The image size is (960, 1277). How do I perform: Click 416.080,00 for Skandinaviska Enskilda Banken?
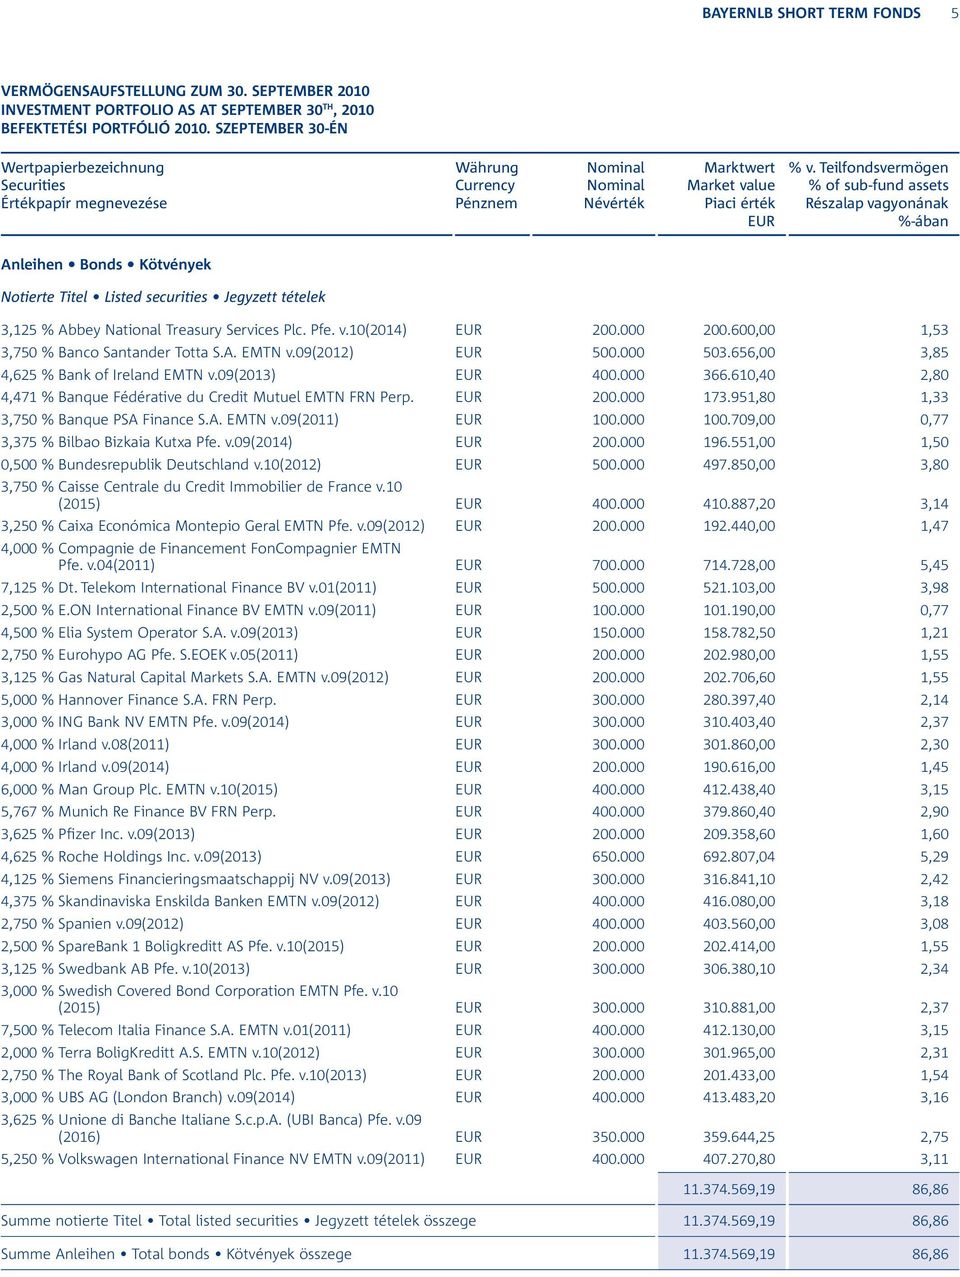click(739, 901)
